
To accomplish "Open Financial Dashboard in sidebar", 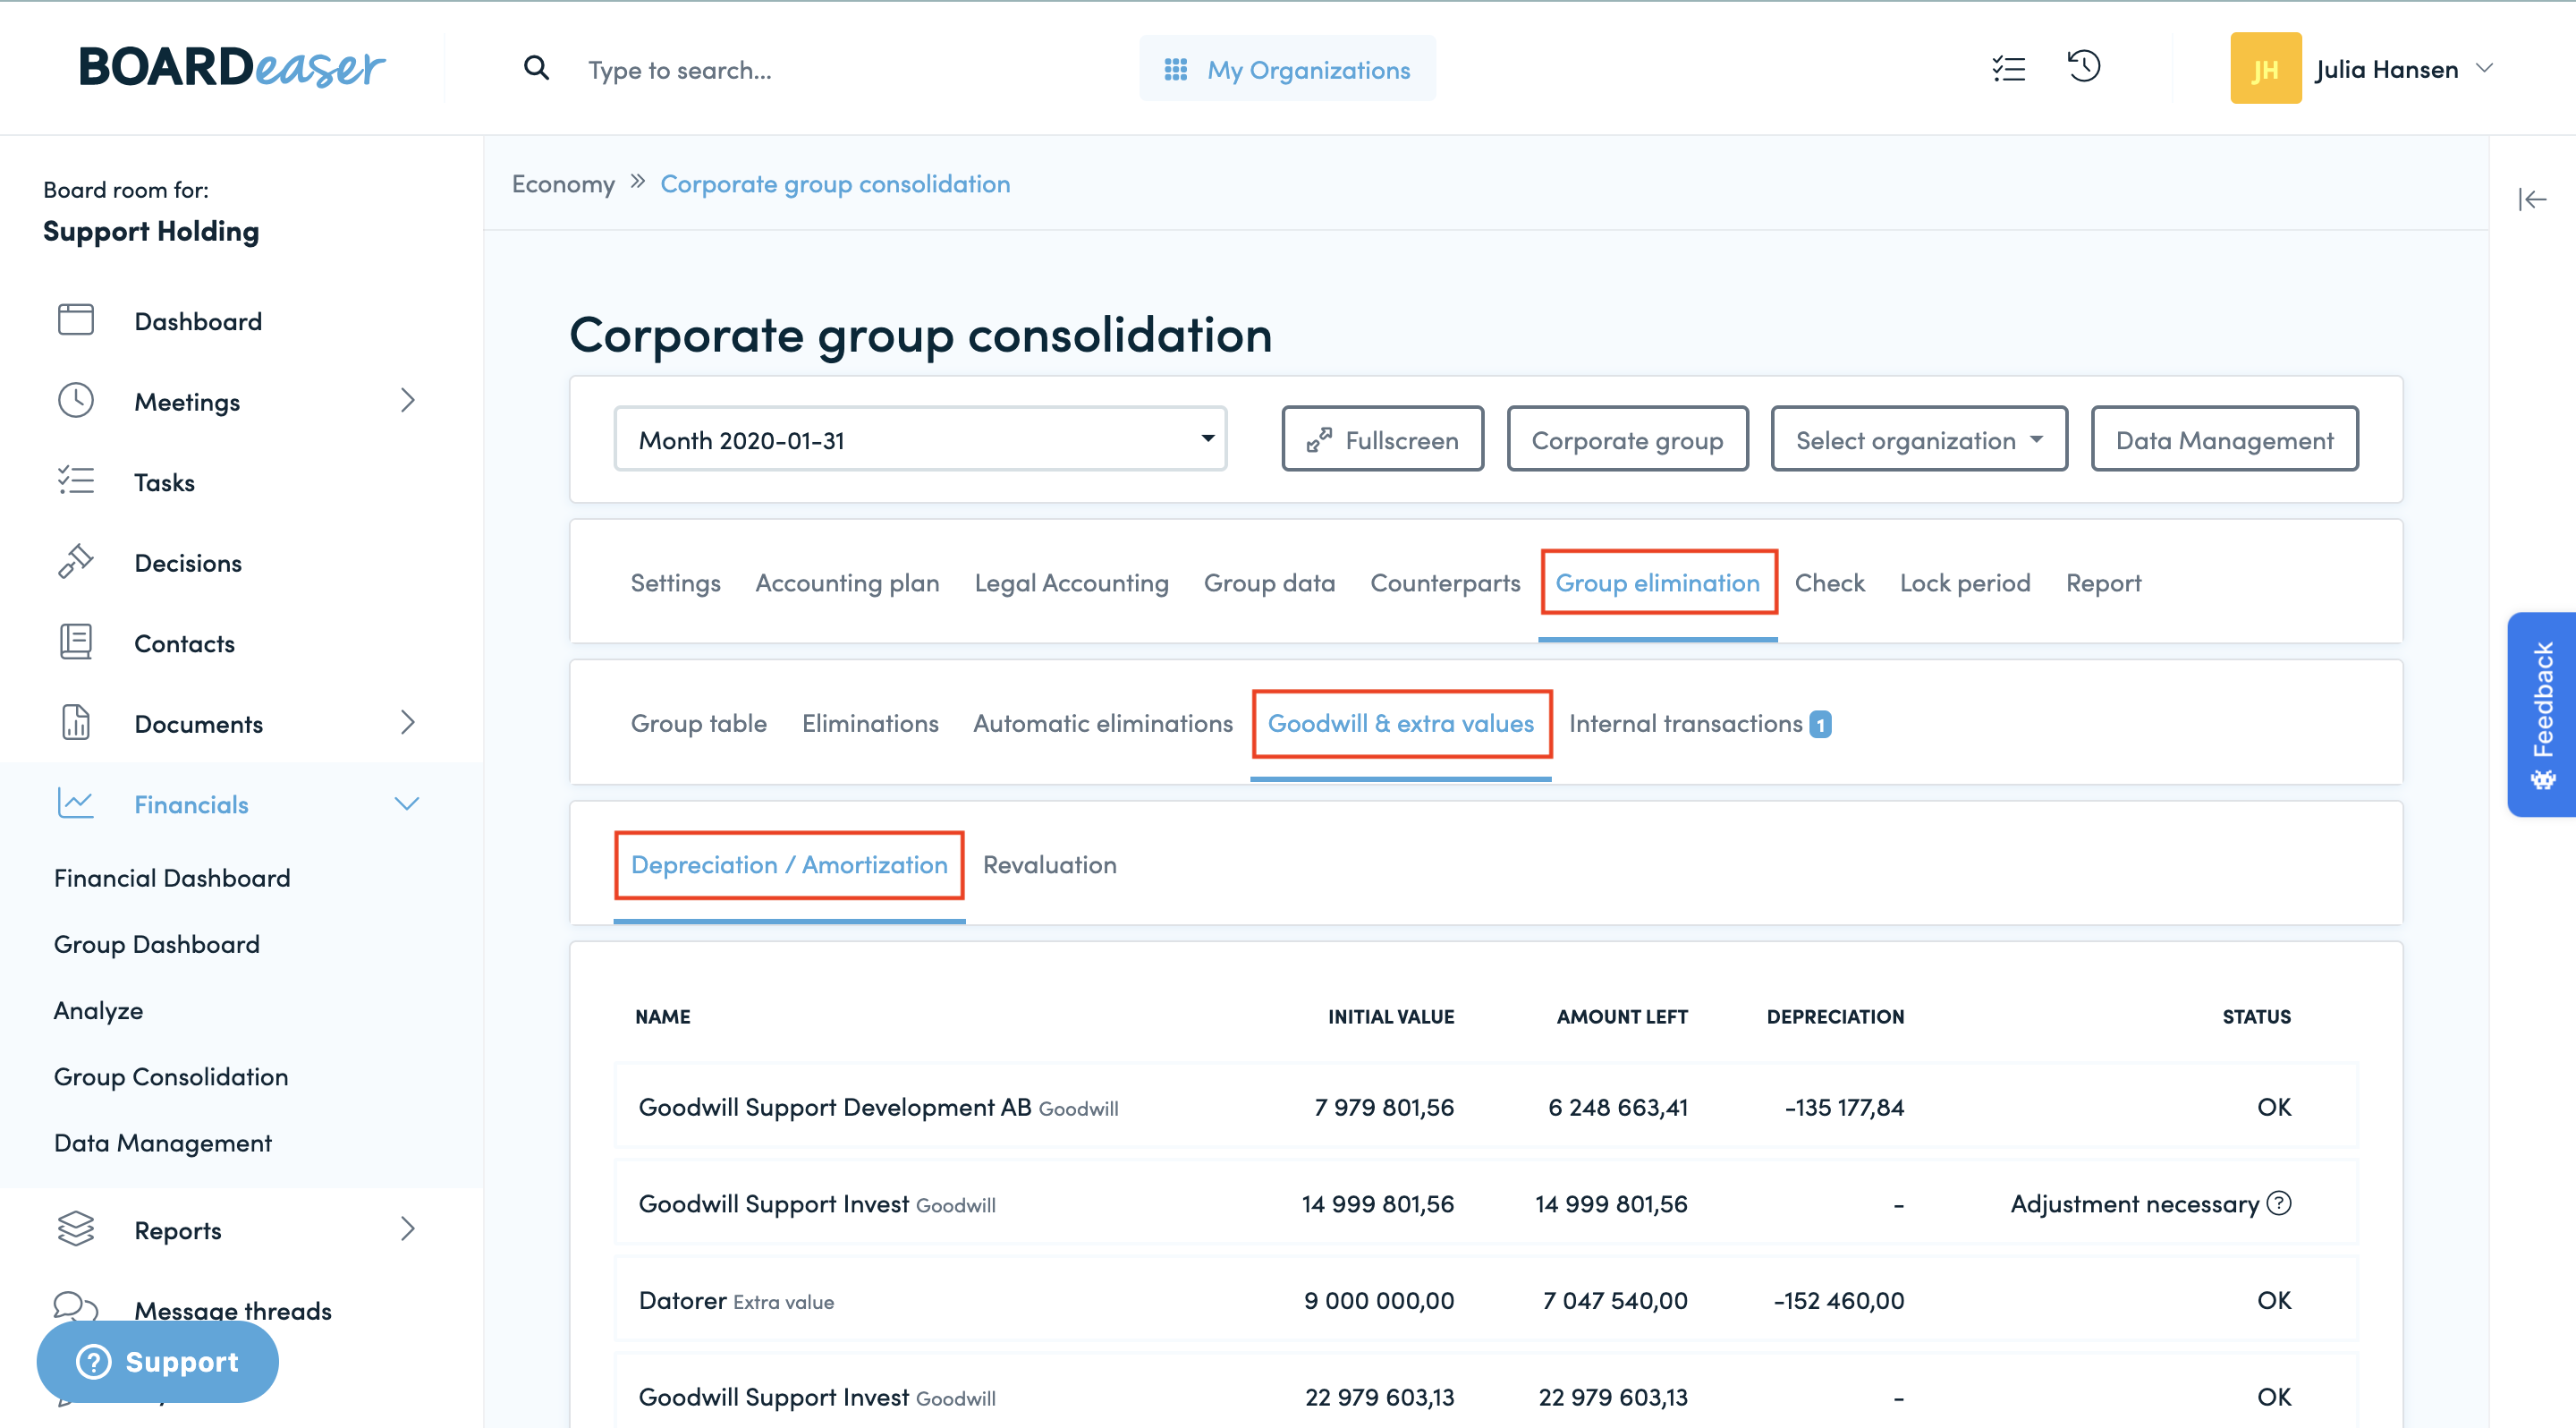I will click(172, 878).
